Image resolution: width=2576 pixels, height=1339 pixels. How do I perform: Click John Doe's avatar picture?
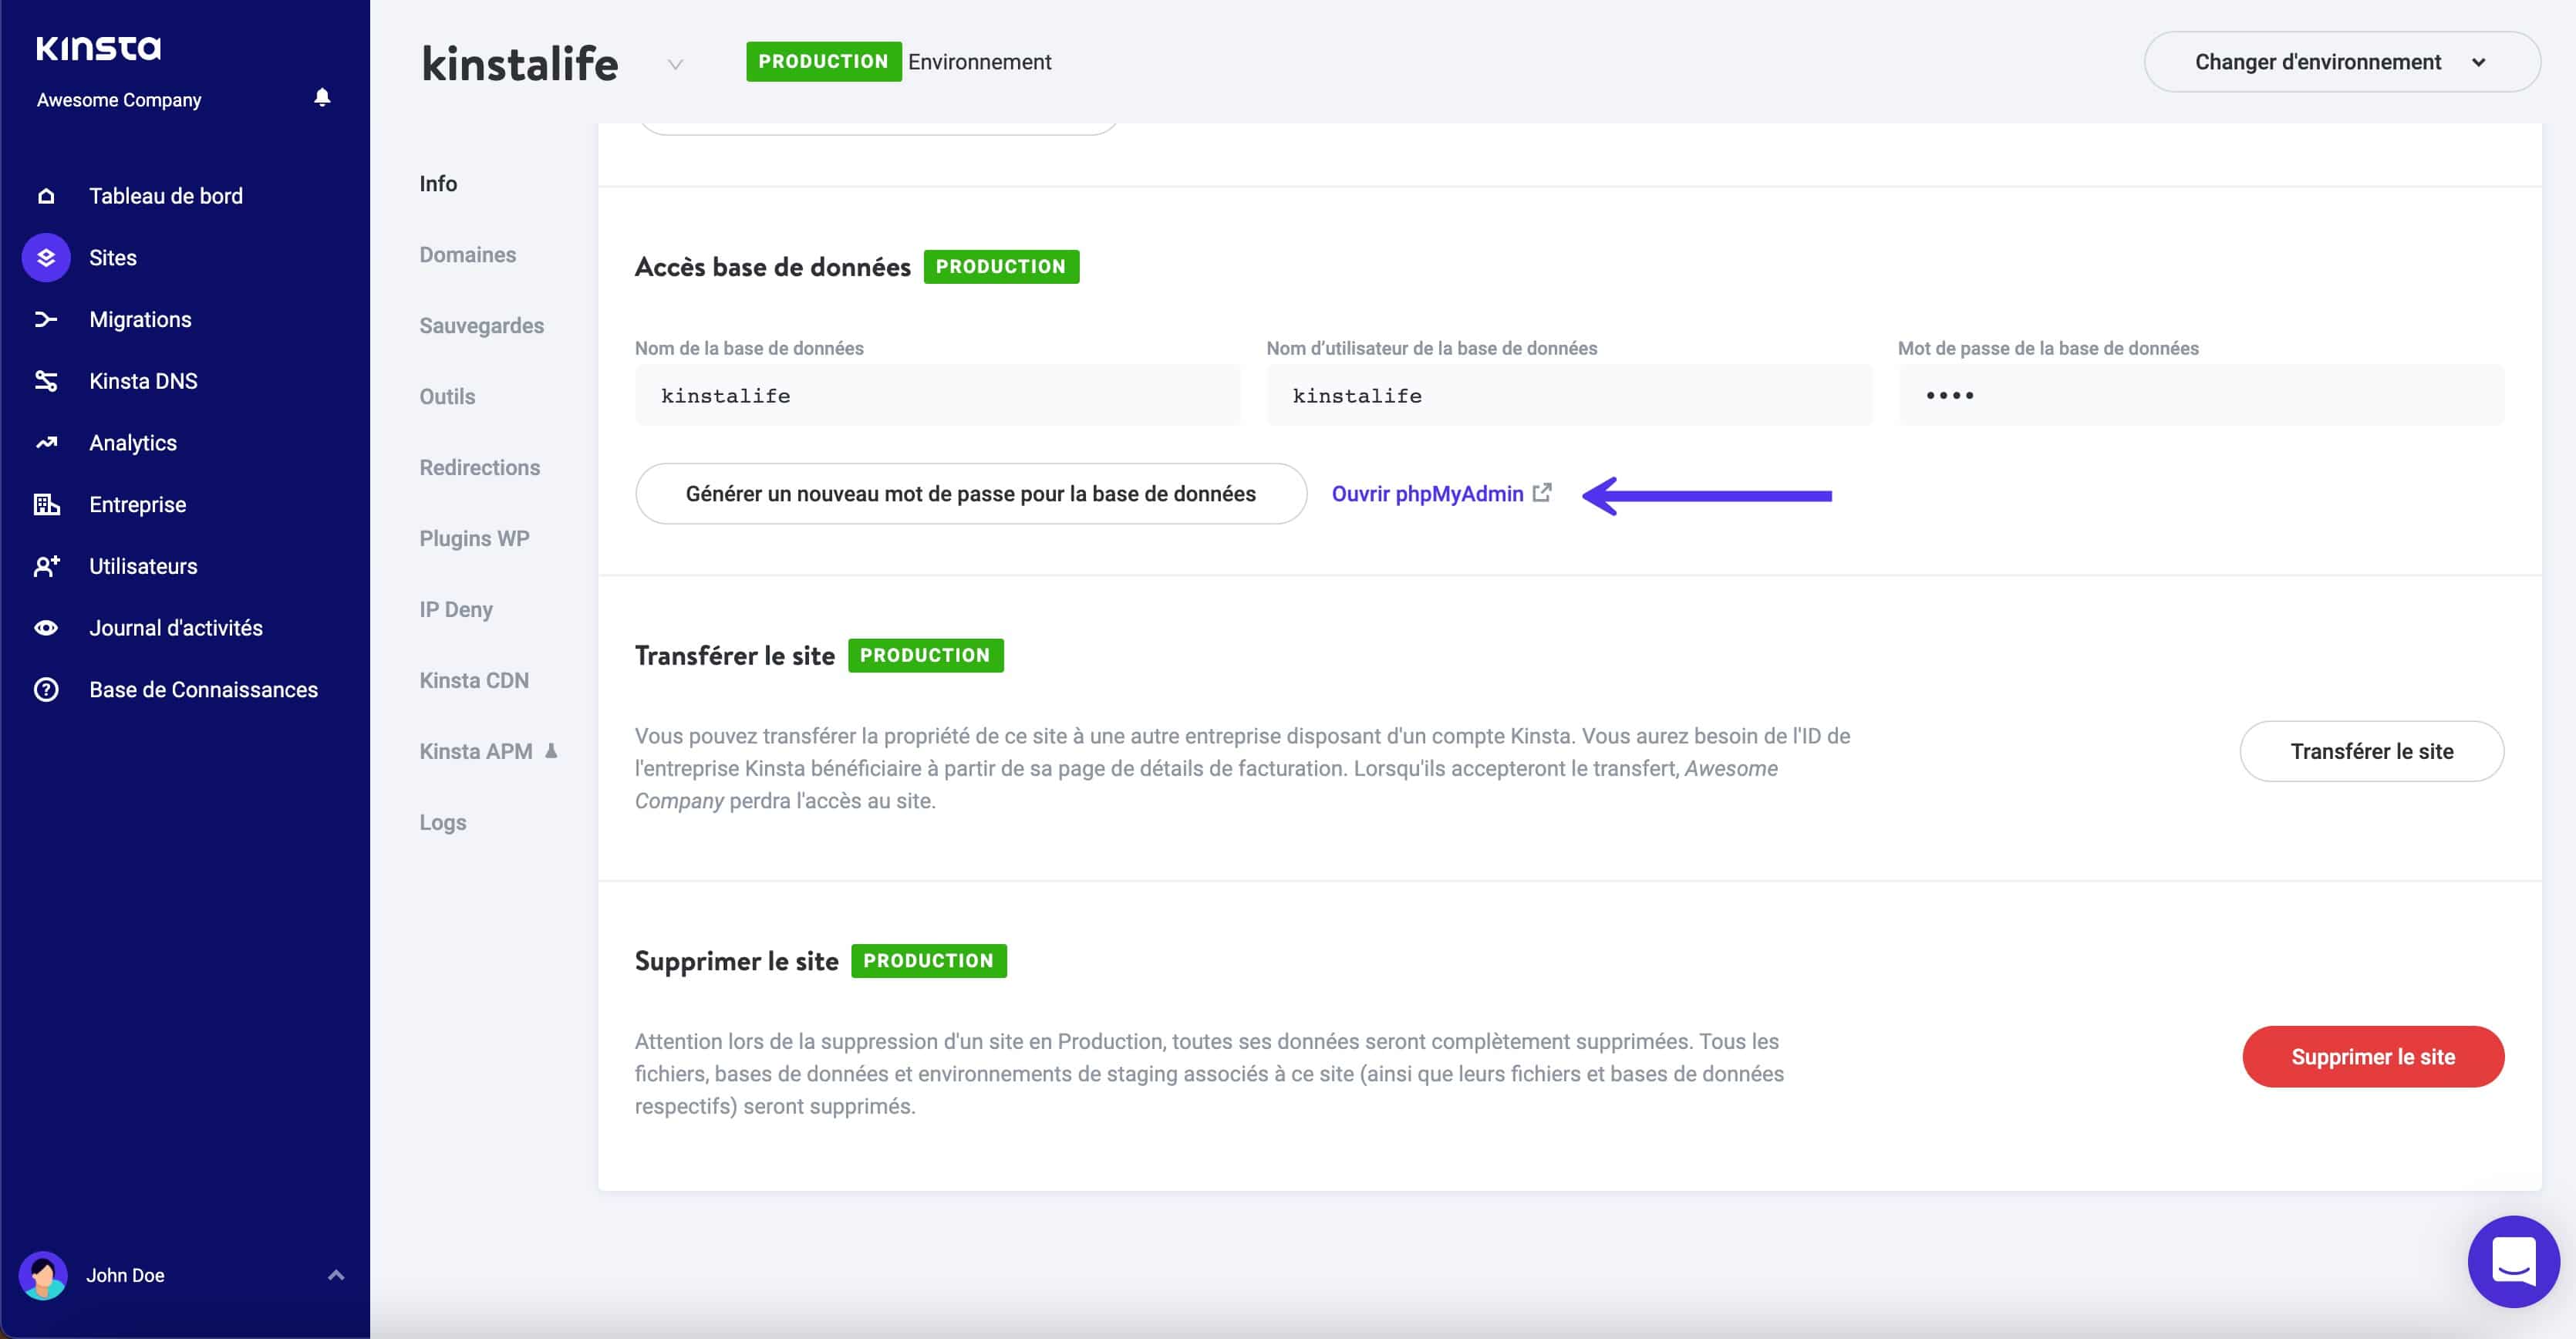coord(43,1275)
